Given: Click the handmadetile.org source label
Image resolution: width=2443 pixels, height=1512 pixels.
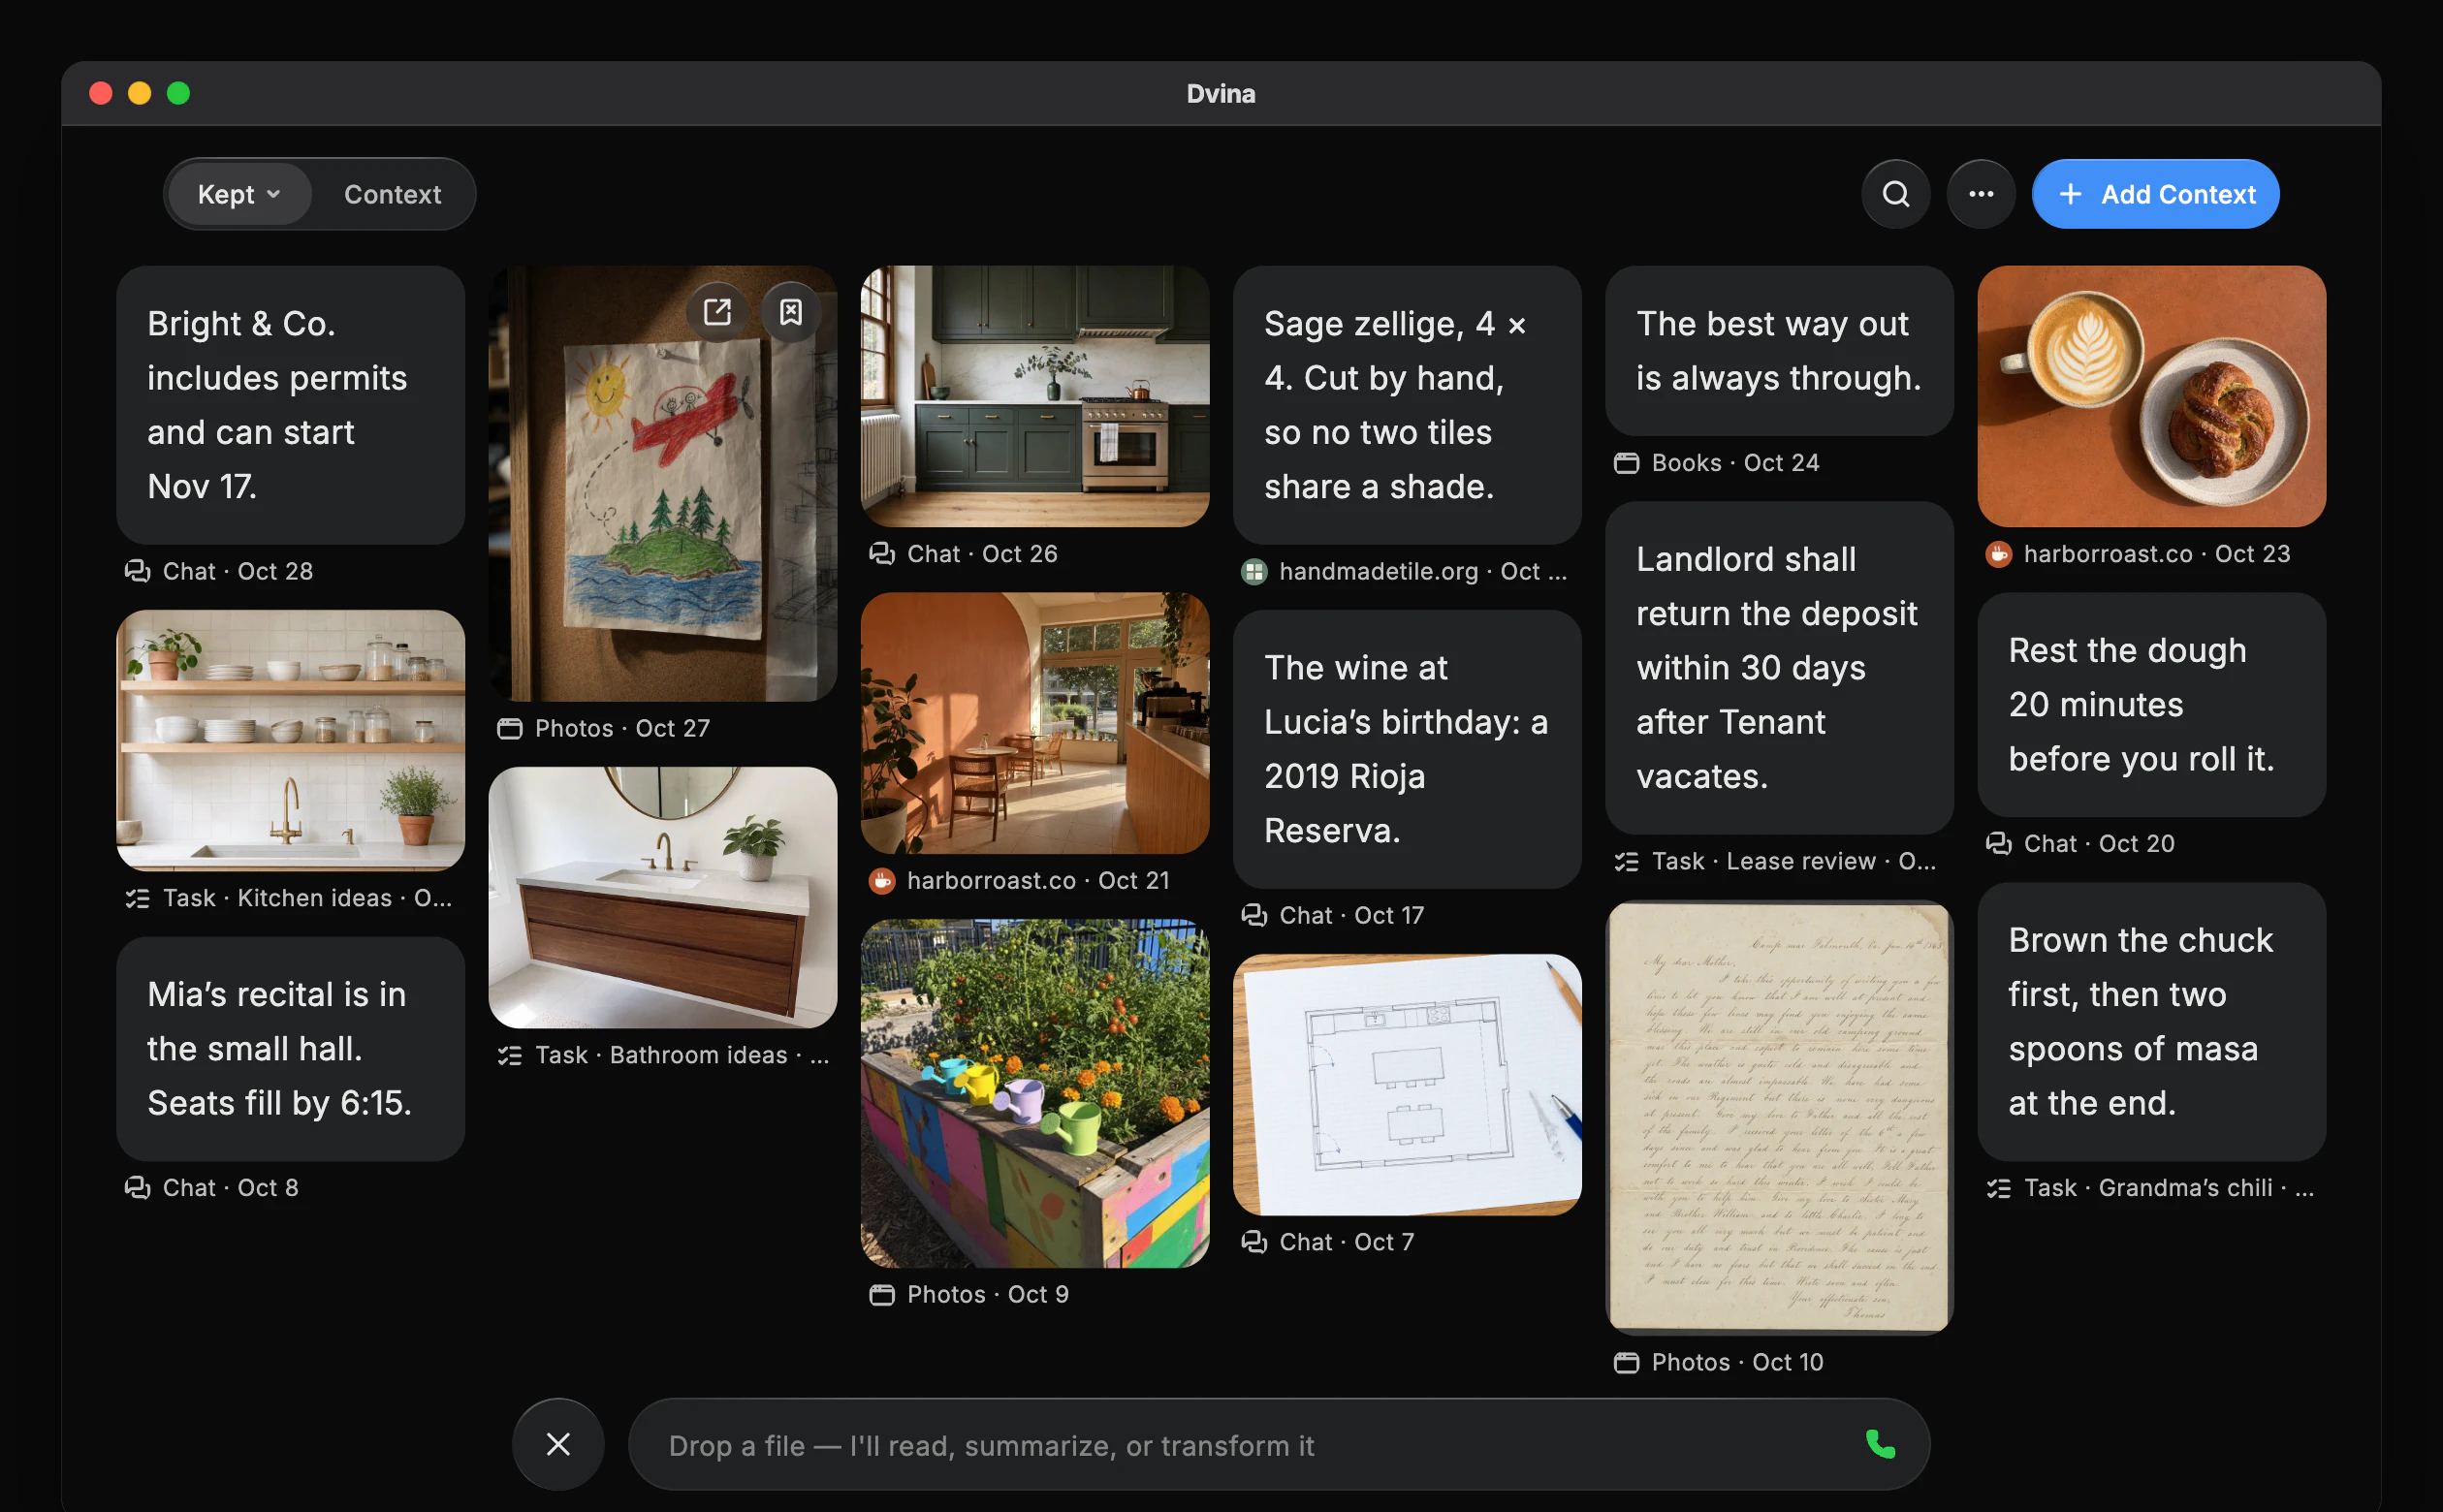Looking at the screenshot, I should (x=1405, y=571).
